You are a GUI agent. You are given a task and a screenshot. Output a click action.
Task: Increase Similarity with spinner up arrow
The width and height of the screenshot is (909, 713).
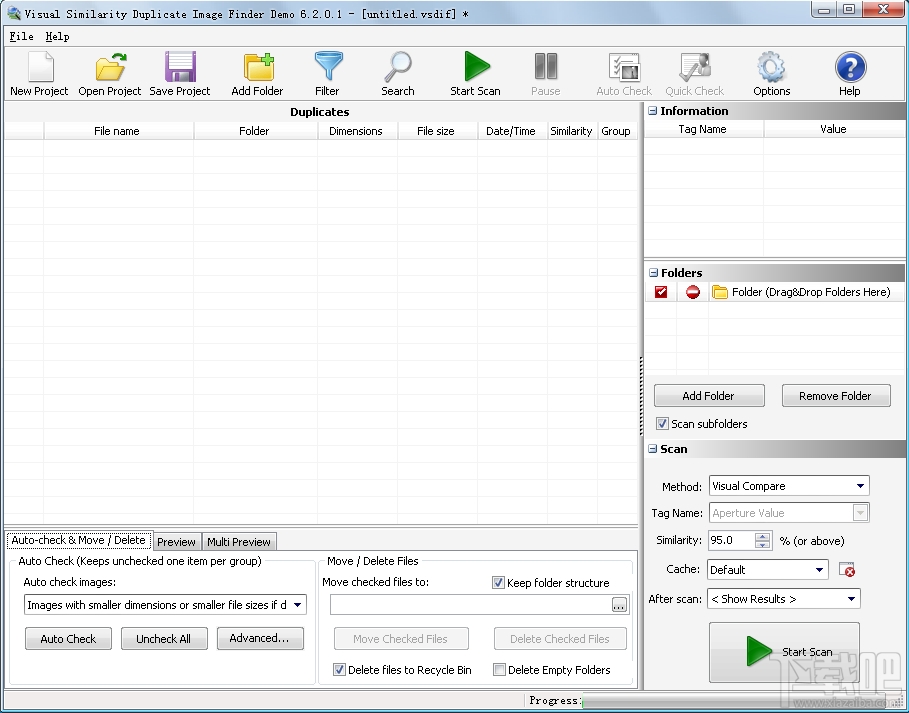pyautogui.click(x=762, y=536)
